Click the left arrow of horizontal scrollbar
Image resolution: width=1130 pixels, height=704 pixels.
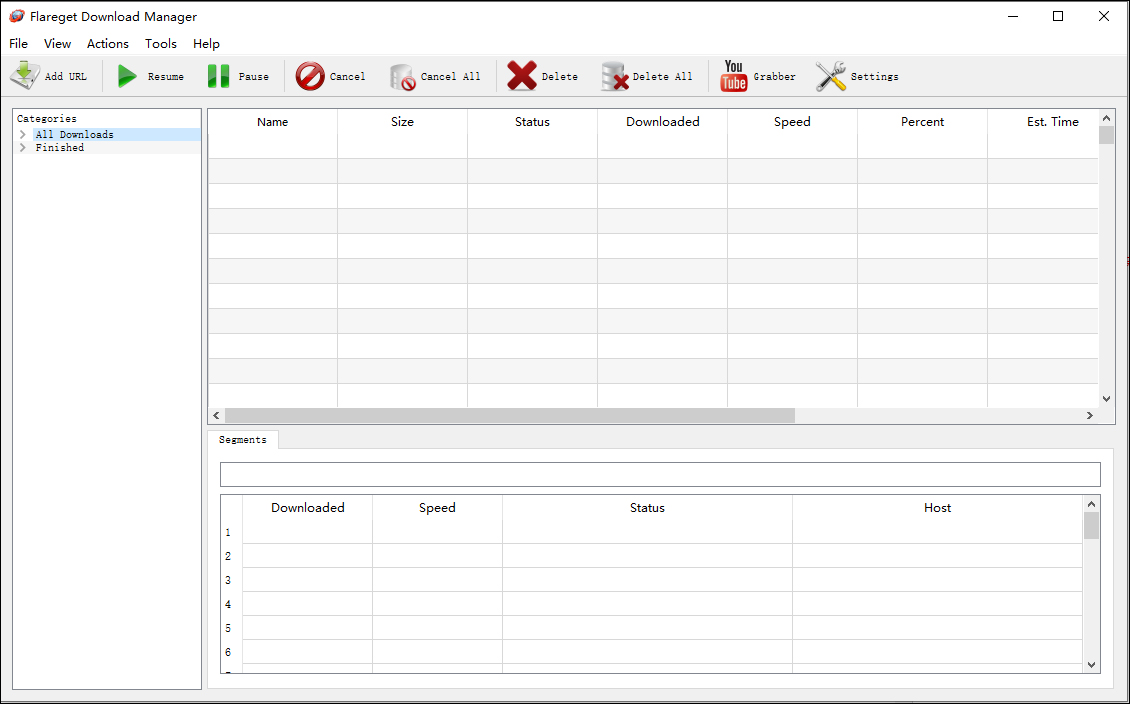point(216,416)
